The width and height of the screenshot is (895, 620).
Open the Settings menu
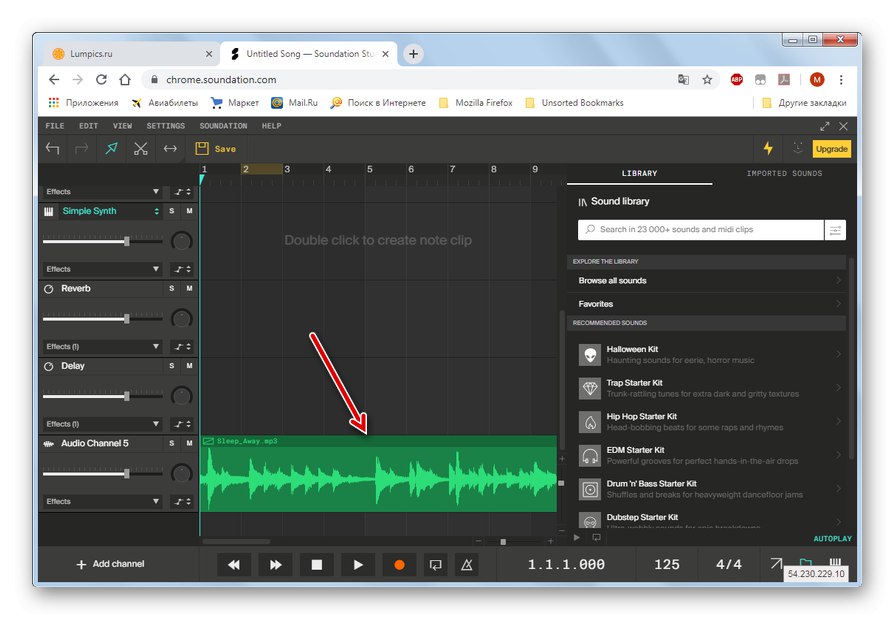[x=165, y=126]
